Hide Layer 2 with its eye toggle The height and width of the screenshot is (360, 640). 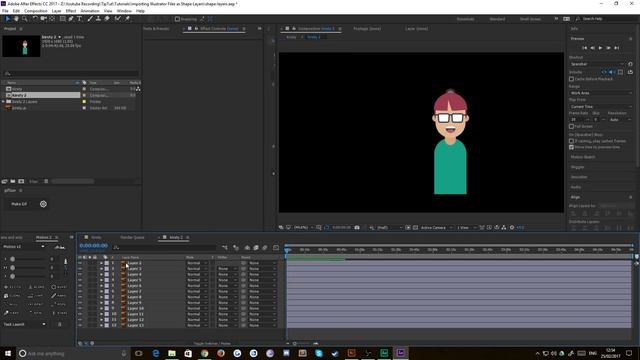80,263
